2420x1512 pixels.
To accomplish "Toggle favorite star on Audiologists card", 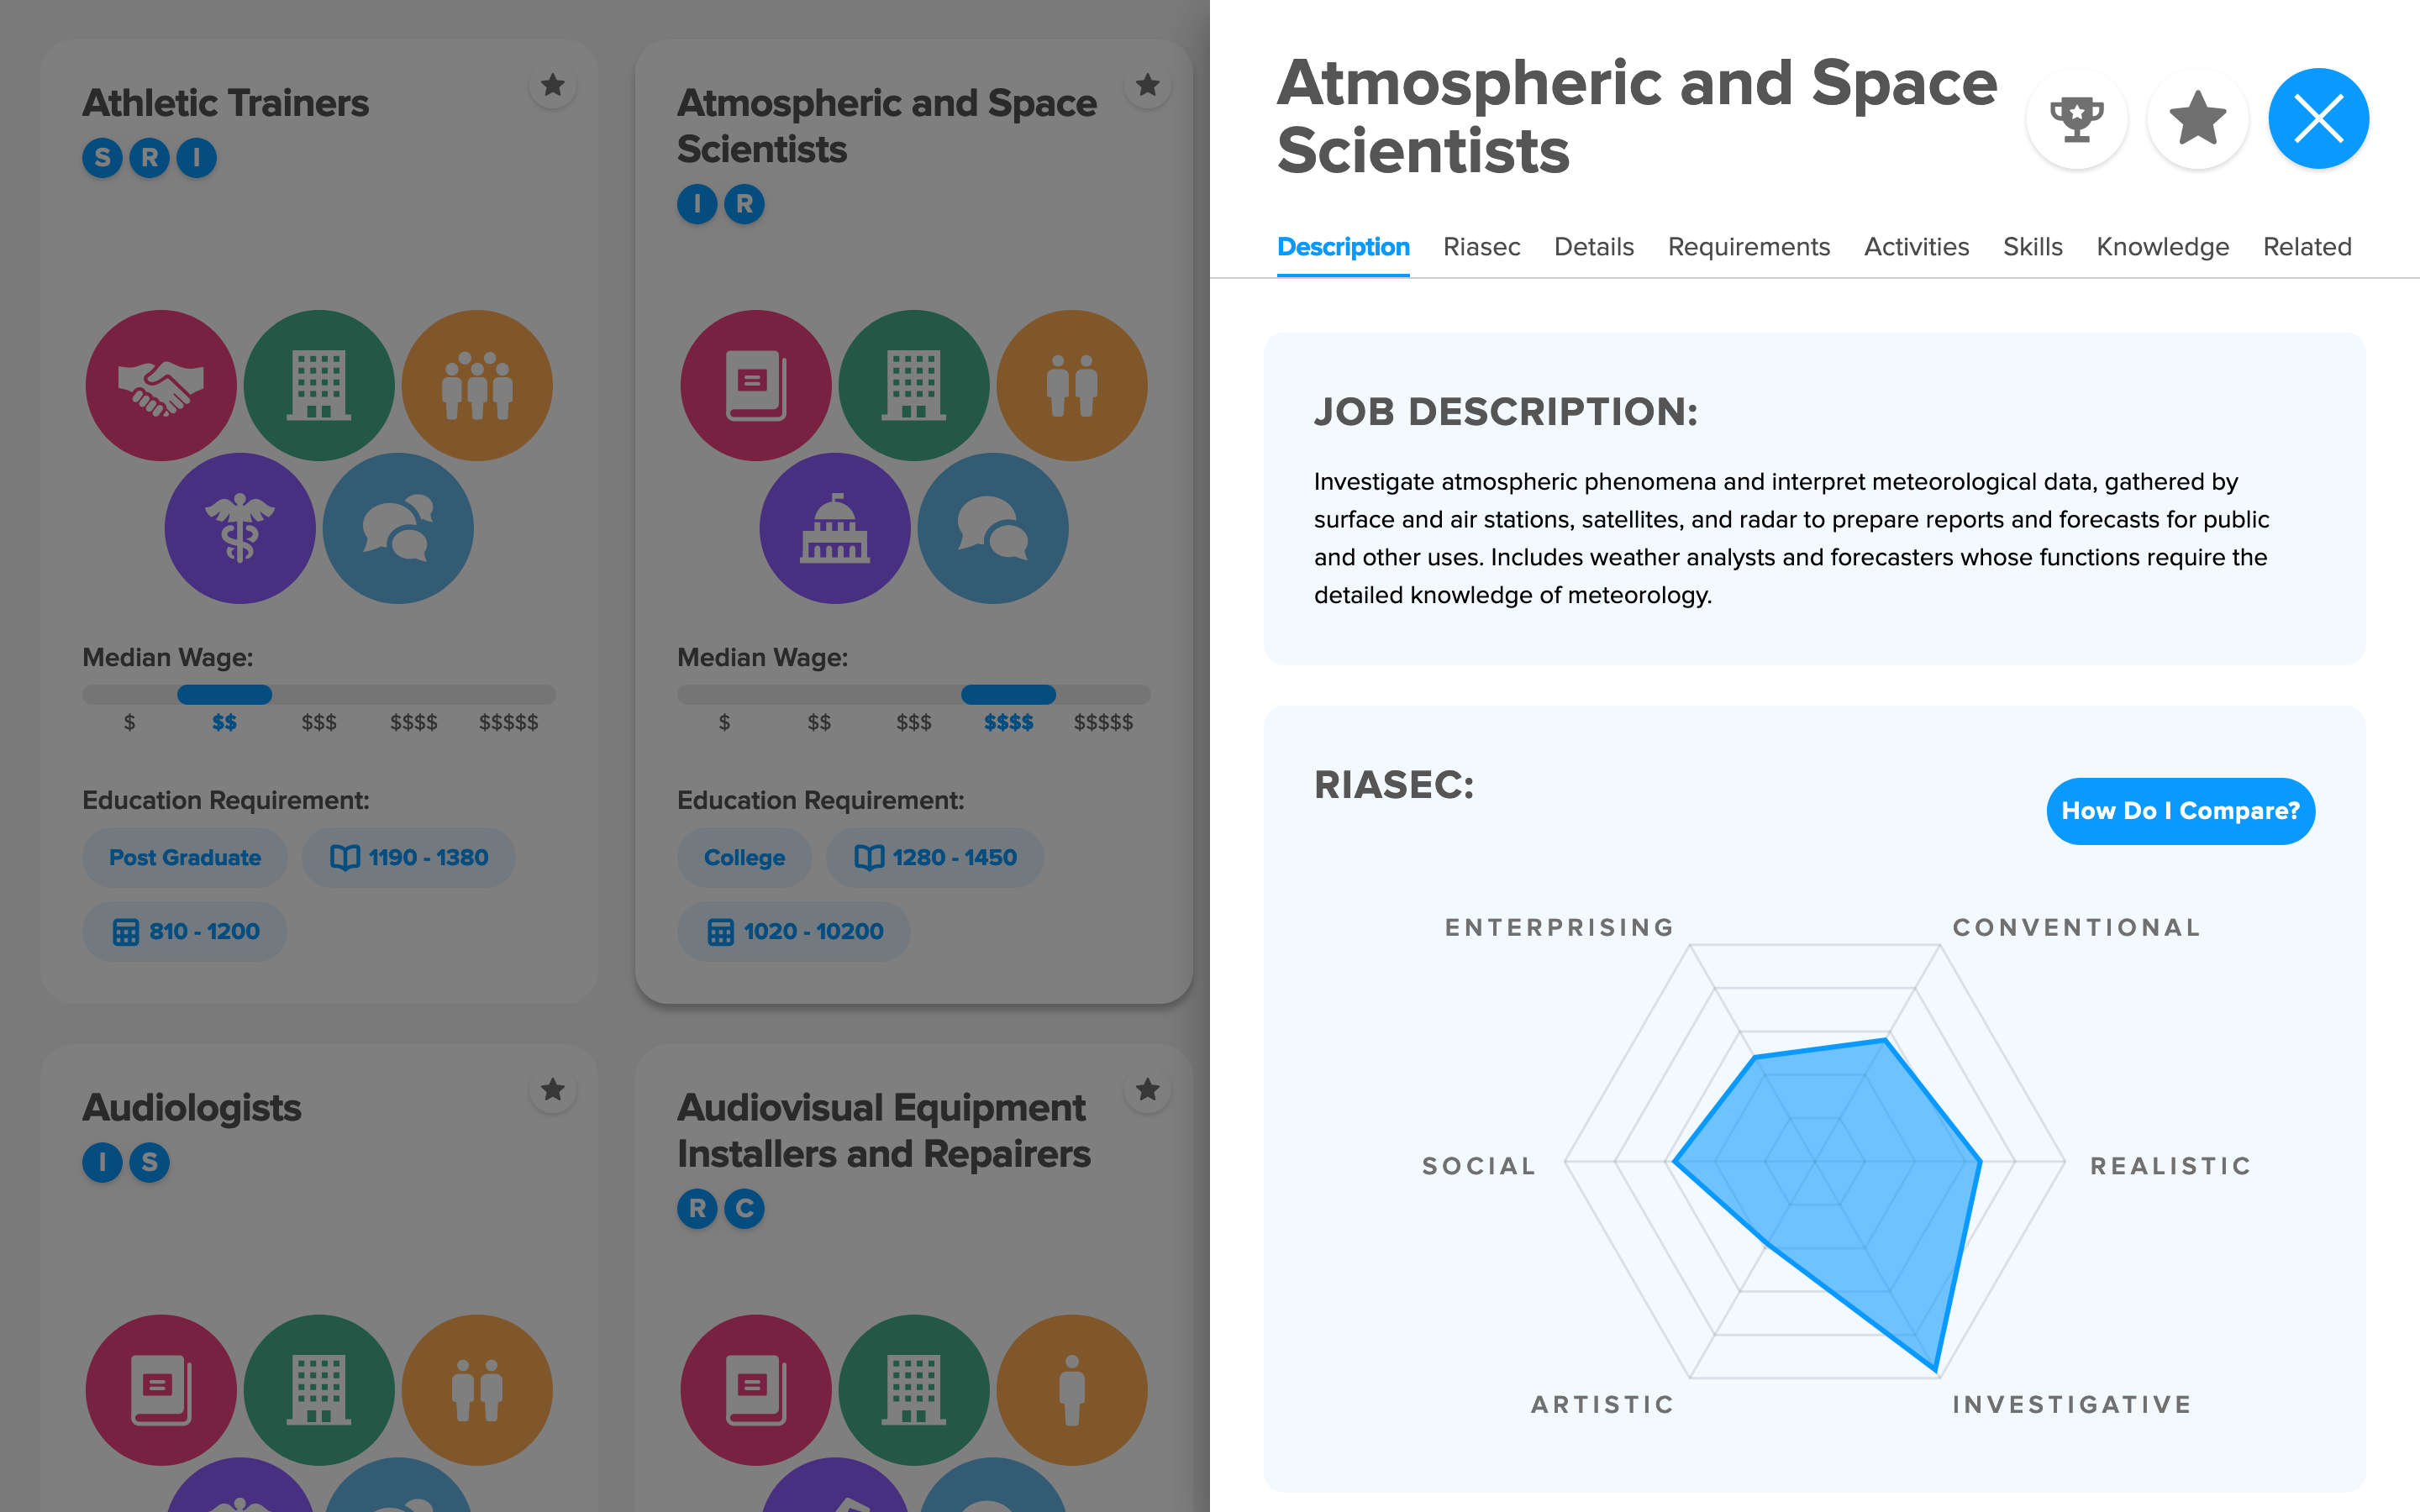I will coord(553,1090).
